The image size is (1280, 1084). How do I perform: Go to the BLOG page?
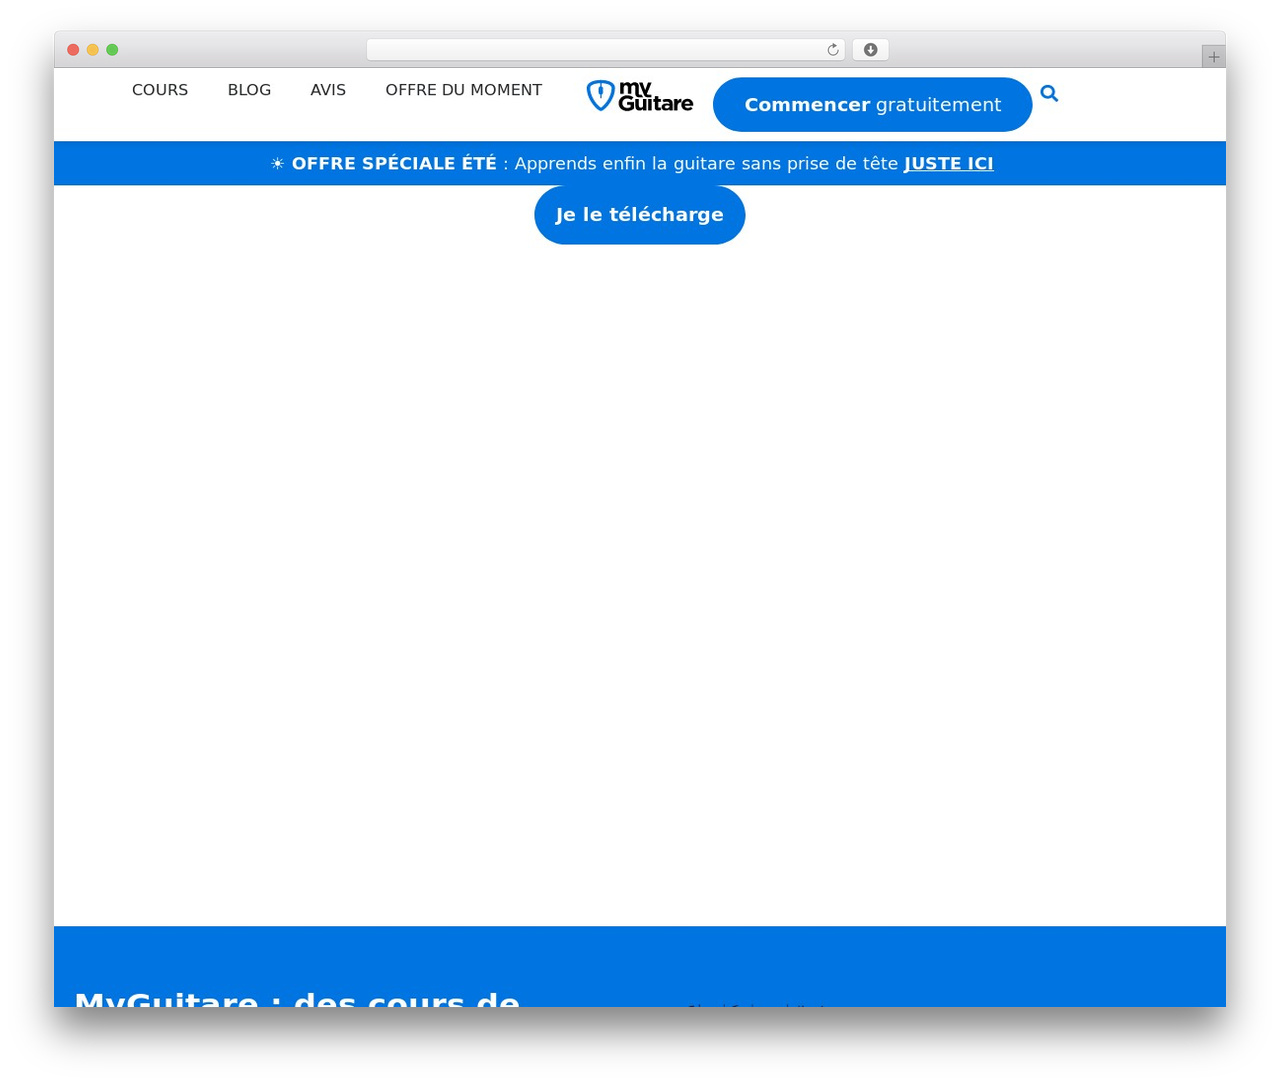[249, 90]
